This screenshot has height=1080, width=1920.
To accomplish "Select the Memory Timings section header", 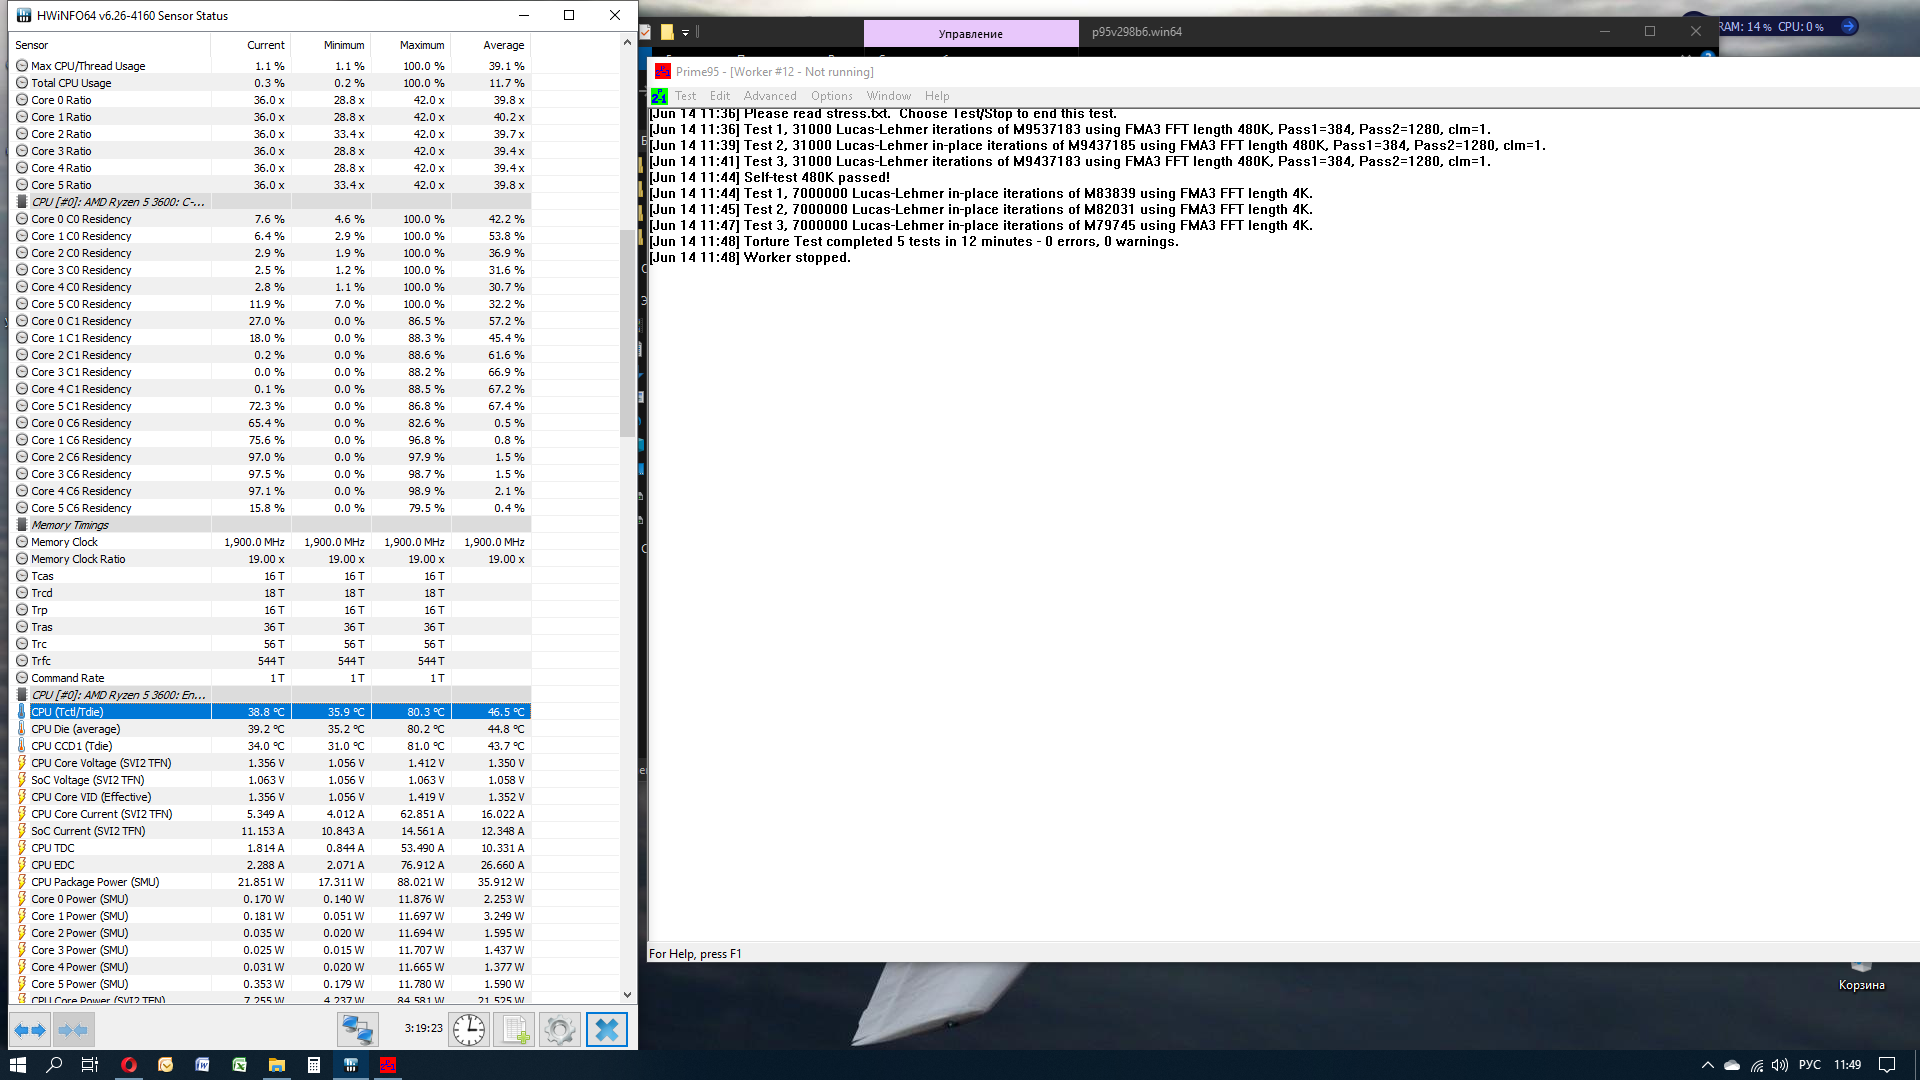I will coord(70,525).
